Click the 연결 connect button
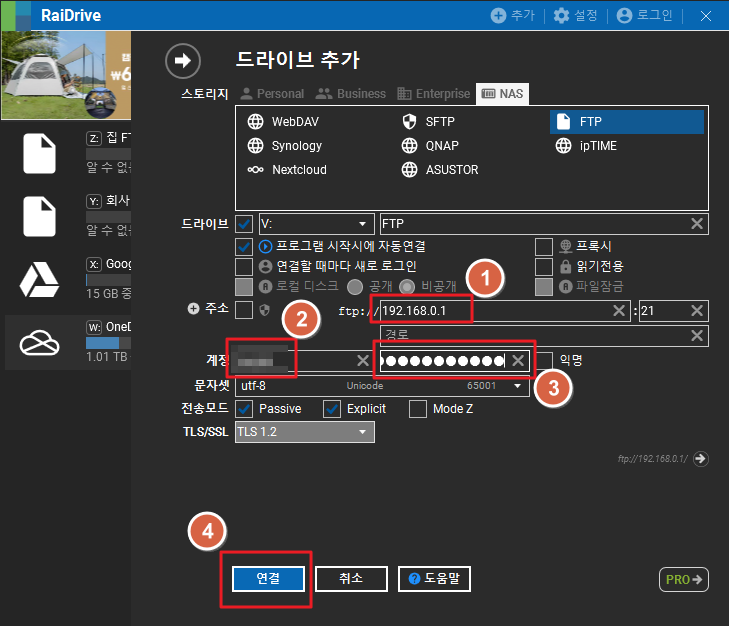This screenshot has height=626, width=729. point(268,579)
